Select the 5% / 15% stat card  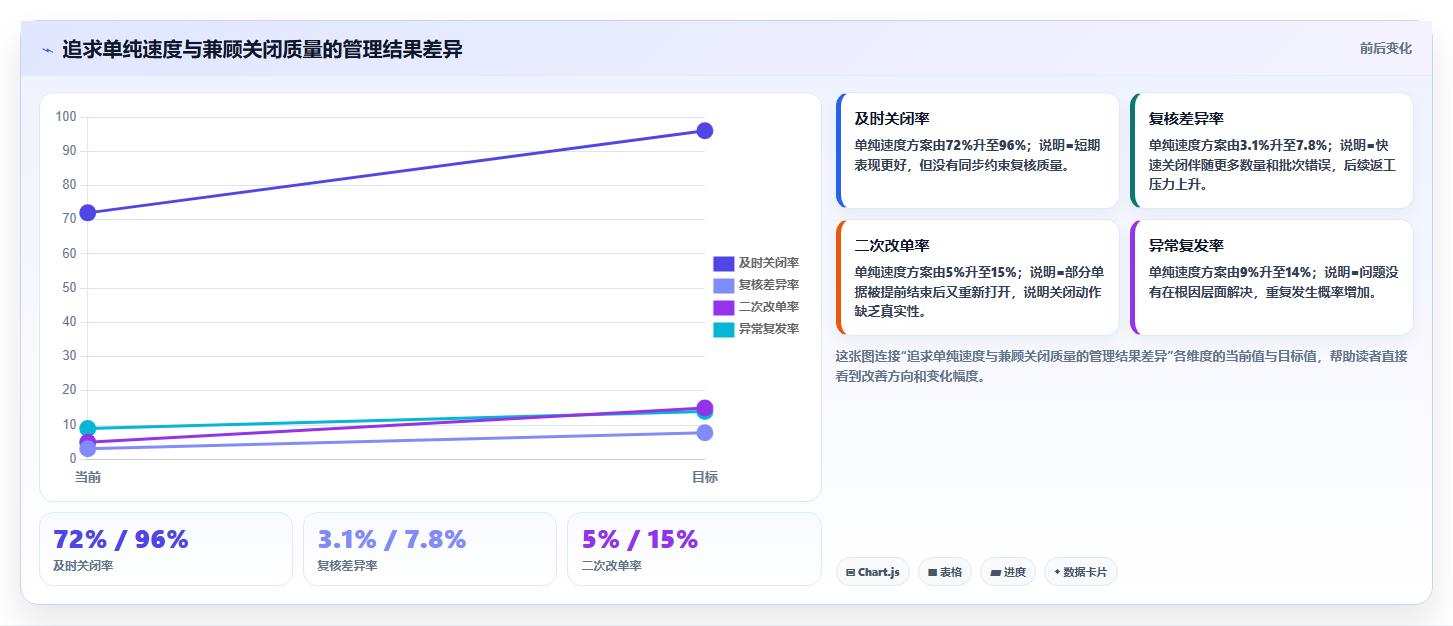click(x=694, y=549)
